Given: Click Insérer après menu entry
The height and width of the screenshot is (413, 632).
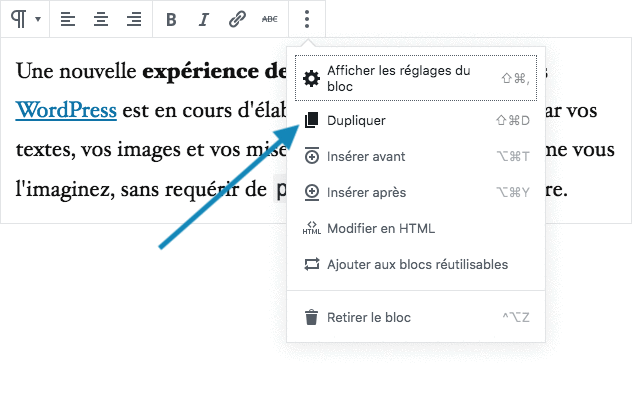Looking at the screenshot, I should click(366, 192).
